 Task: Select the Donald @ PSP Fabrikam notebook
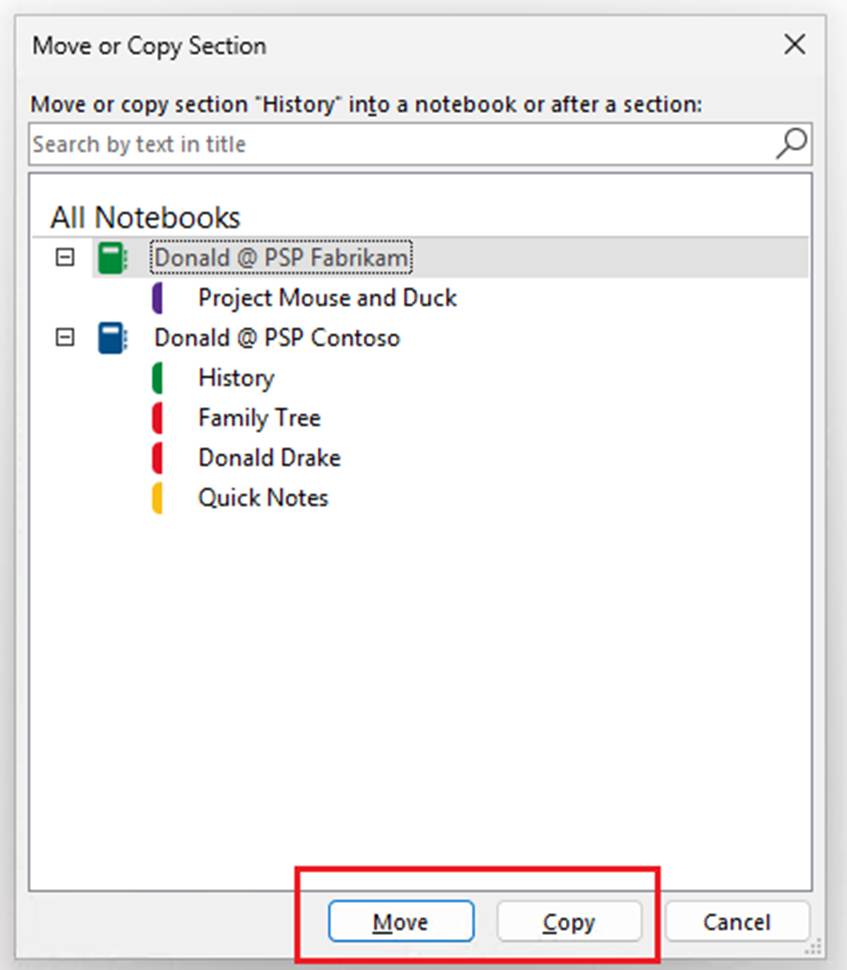(281, 258)
